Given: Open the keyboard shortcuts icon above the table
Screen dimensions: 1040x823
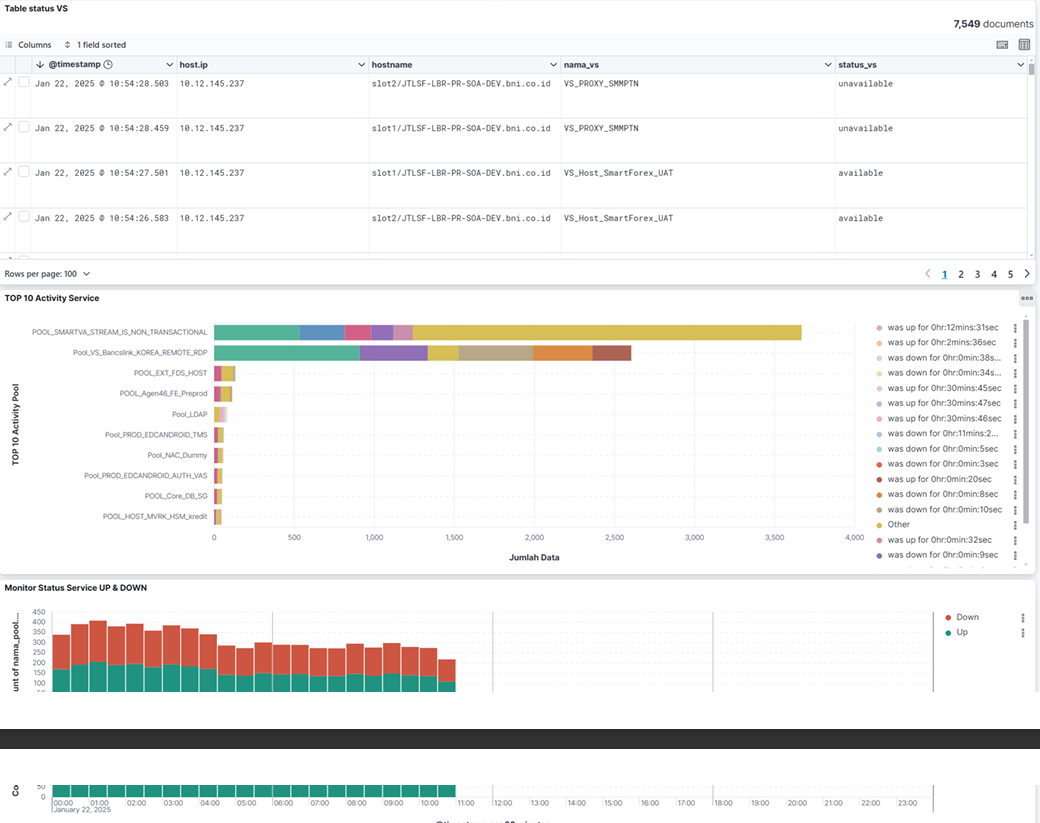Looking at the screenshot, I should (1002, 45).
